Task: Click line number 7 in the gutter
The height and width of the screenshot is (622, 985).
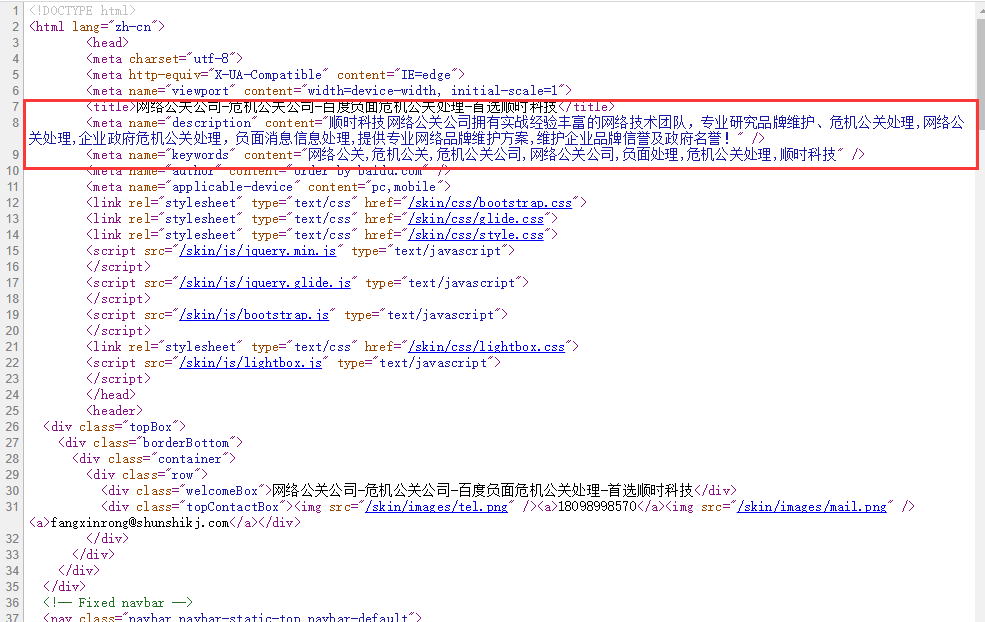Action: coord(15,107)
